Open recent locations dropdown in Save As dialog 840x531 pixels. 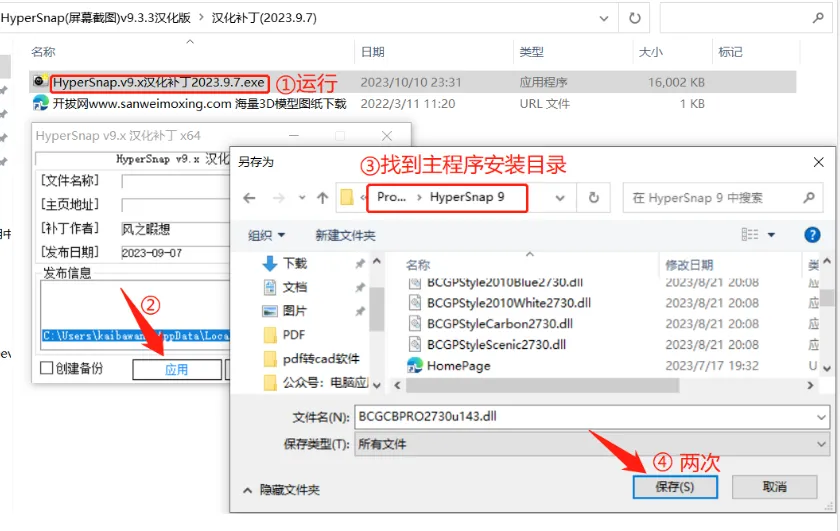click(x=302, y=198)
